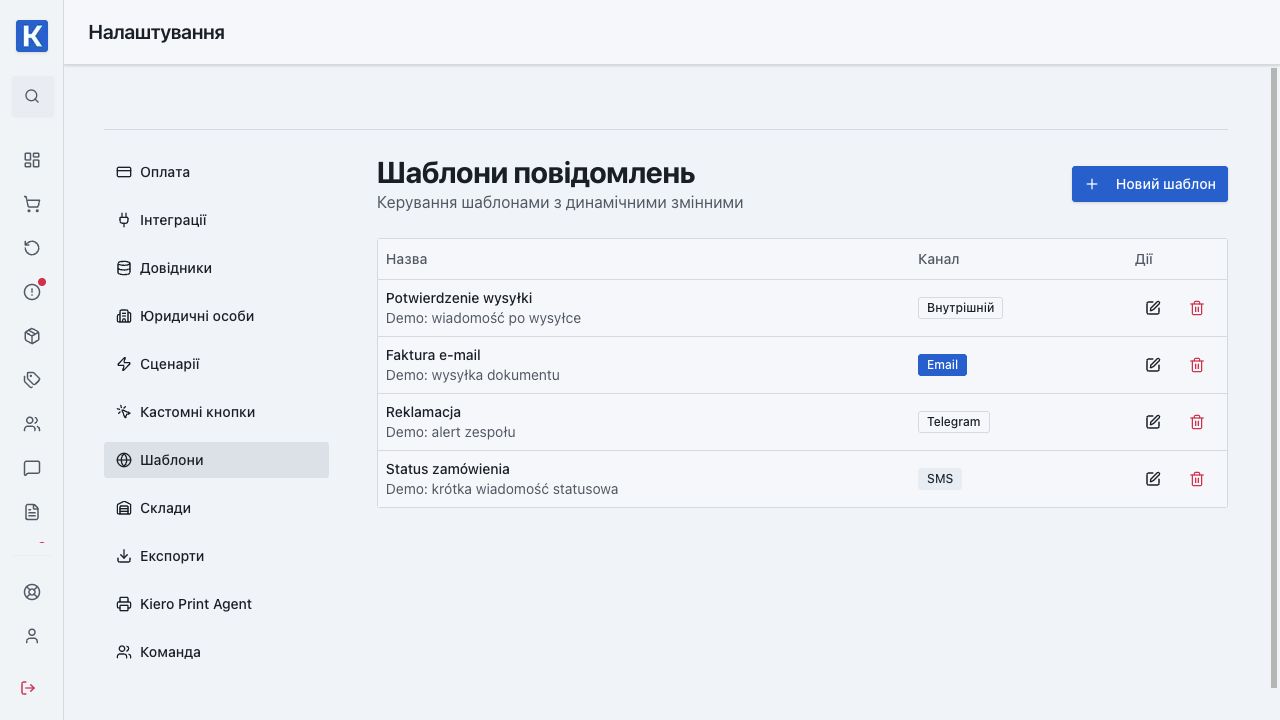Click the template name Faktura e-mail
The image size is (1280, 720).
(x=433, y=355)
